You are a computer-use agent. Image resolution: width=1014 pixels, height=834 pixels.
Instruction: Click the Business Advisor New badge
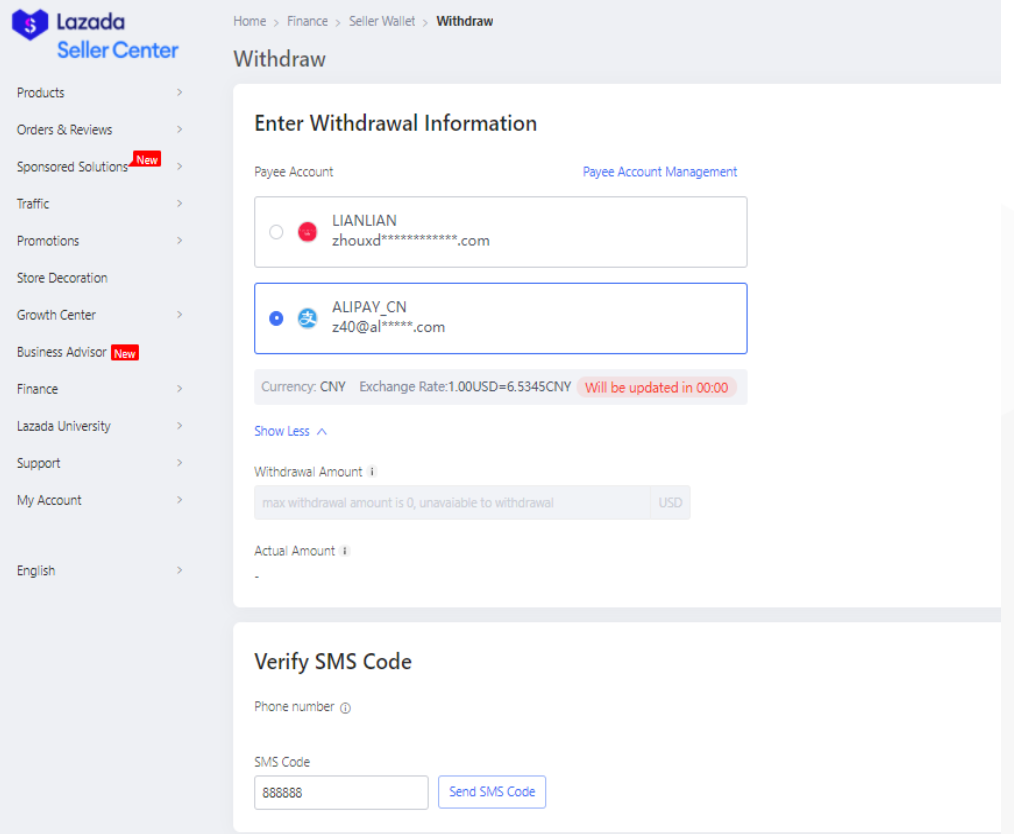click(125, 353)
